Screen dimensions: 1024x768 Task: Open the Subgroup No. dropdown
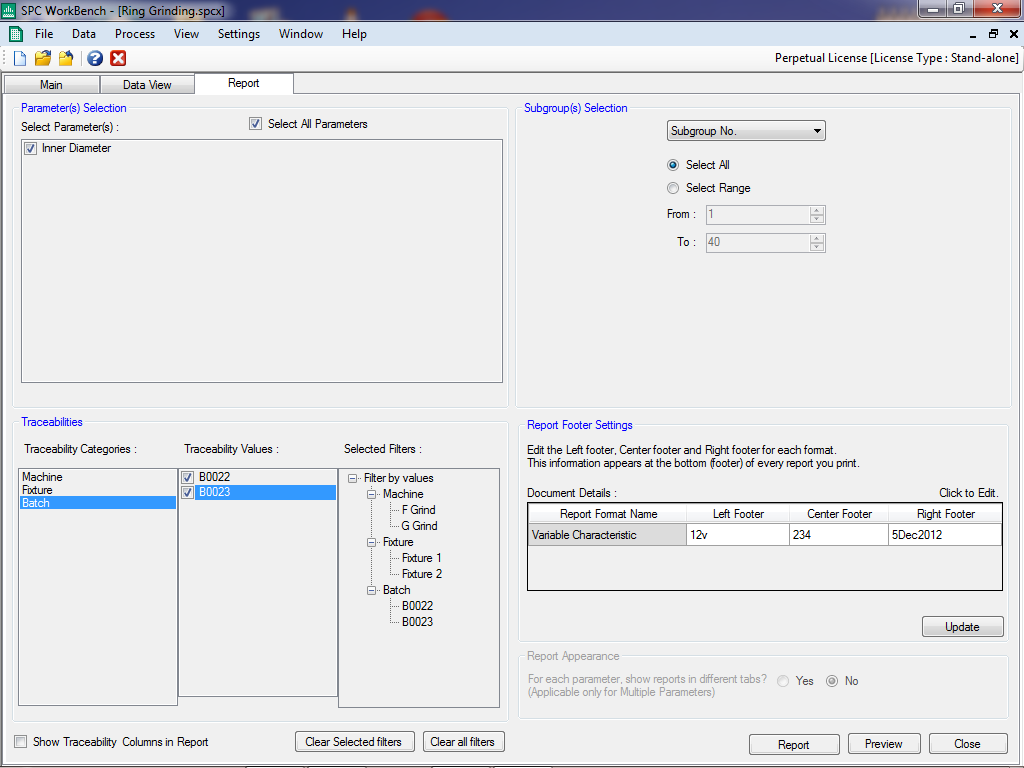click(746, 131)
